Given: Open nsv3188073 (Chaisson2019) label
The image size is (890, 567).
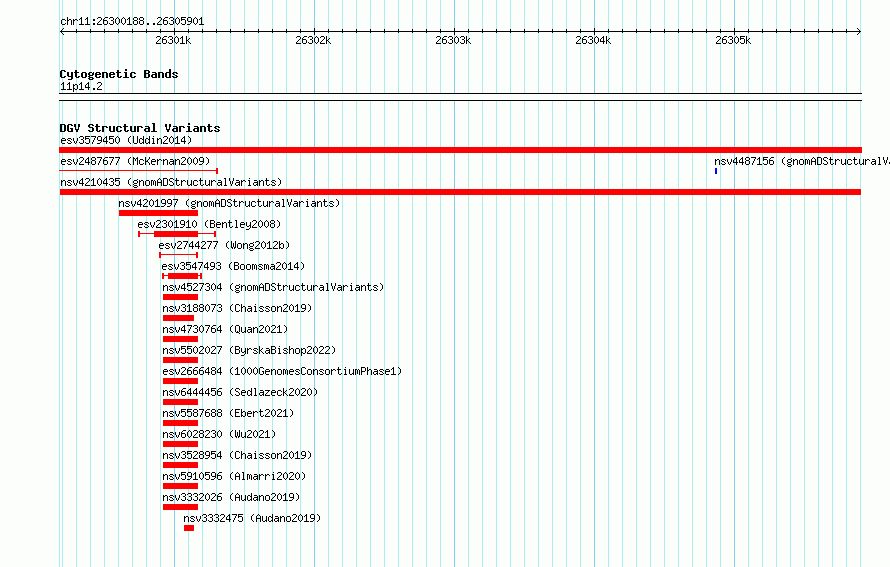Looking at the screenshot, I should tap(237, 308).
